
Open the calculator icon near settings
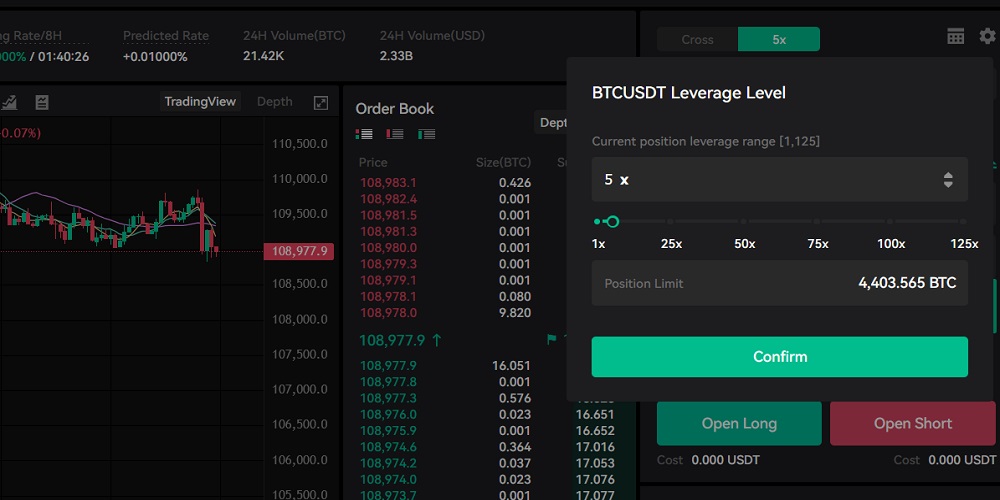(x=956, y=36)
